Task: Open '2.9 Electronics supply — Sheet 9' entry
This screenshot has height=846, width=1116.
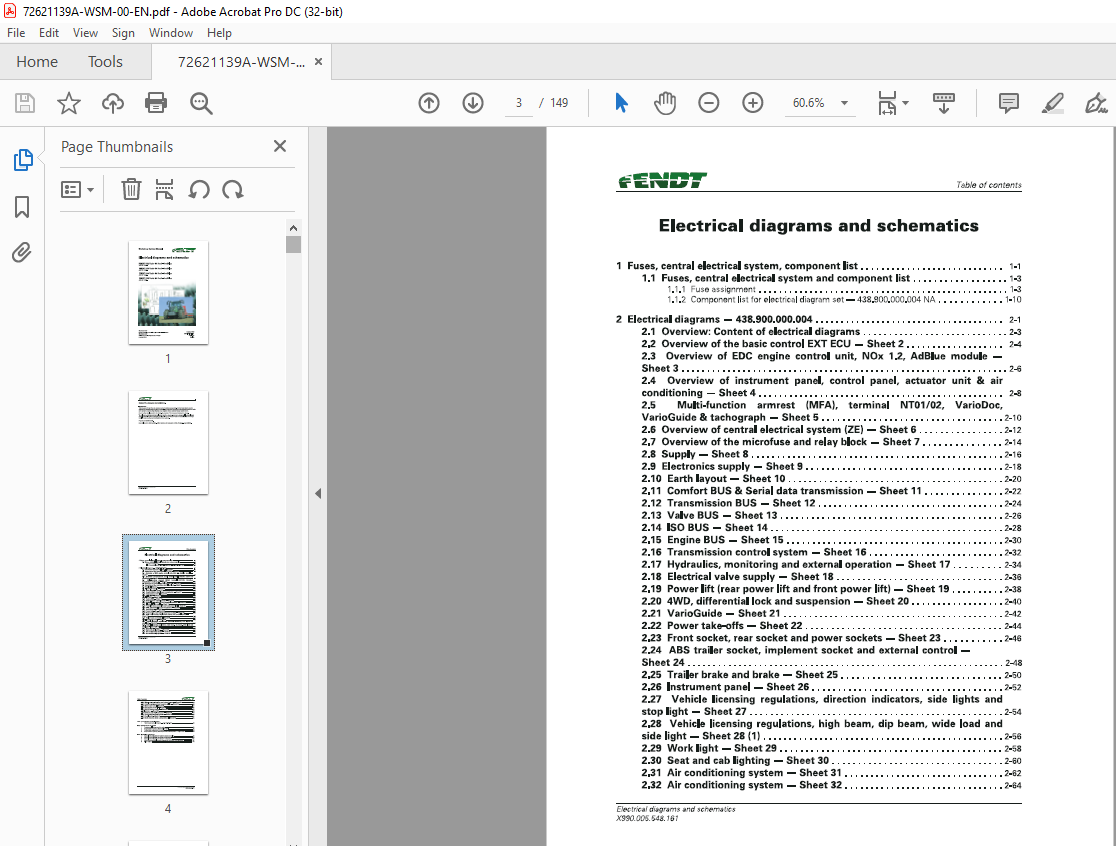Action: [831, 467]
